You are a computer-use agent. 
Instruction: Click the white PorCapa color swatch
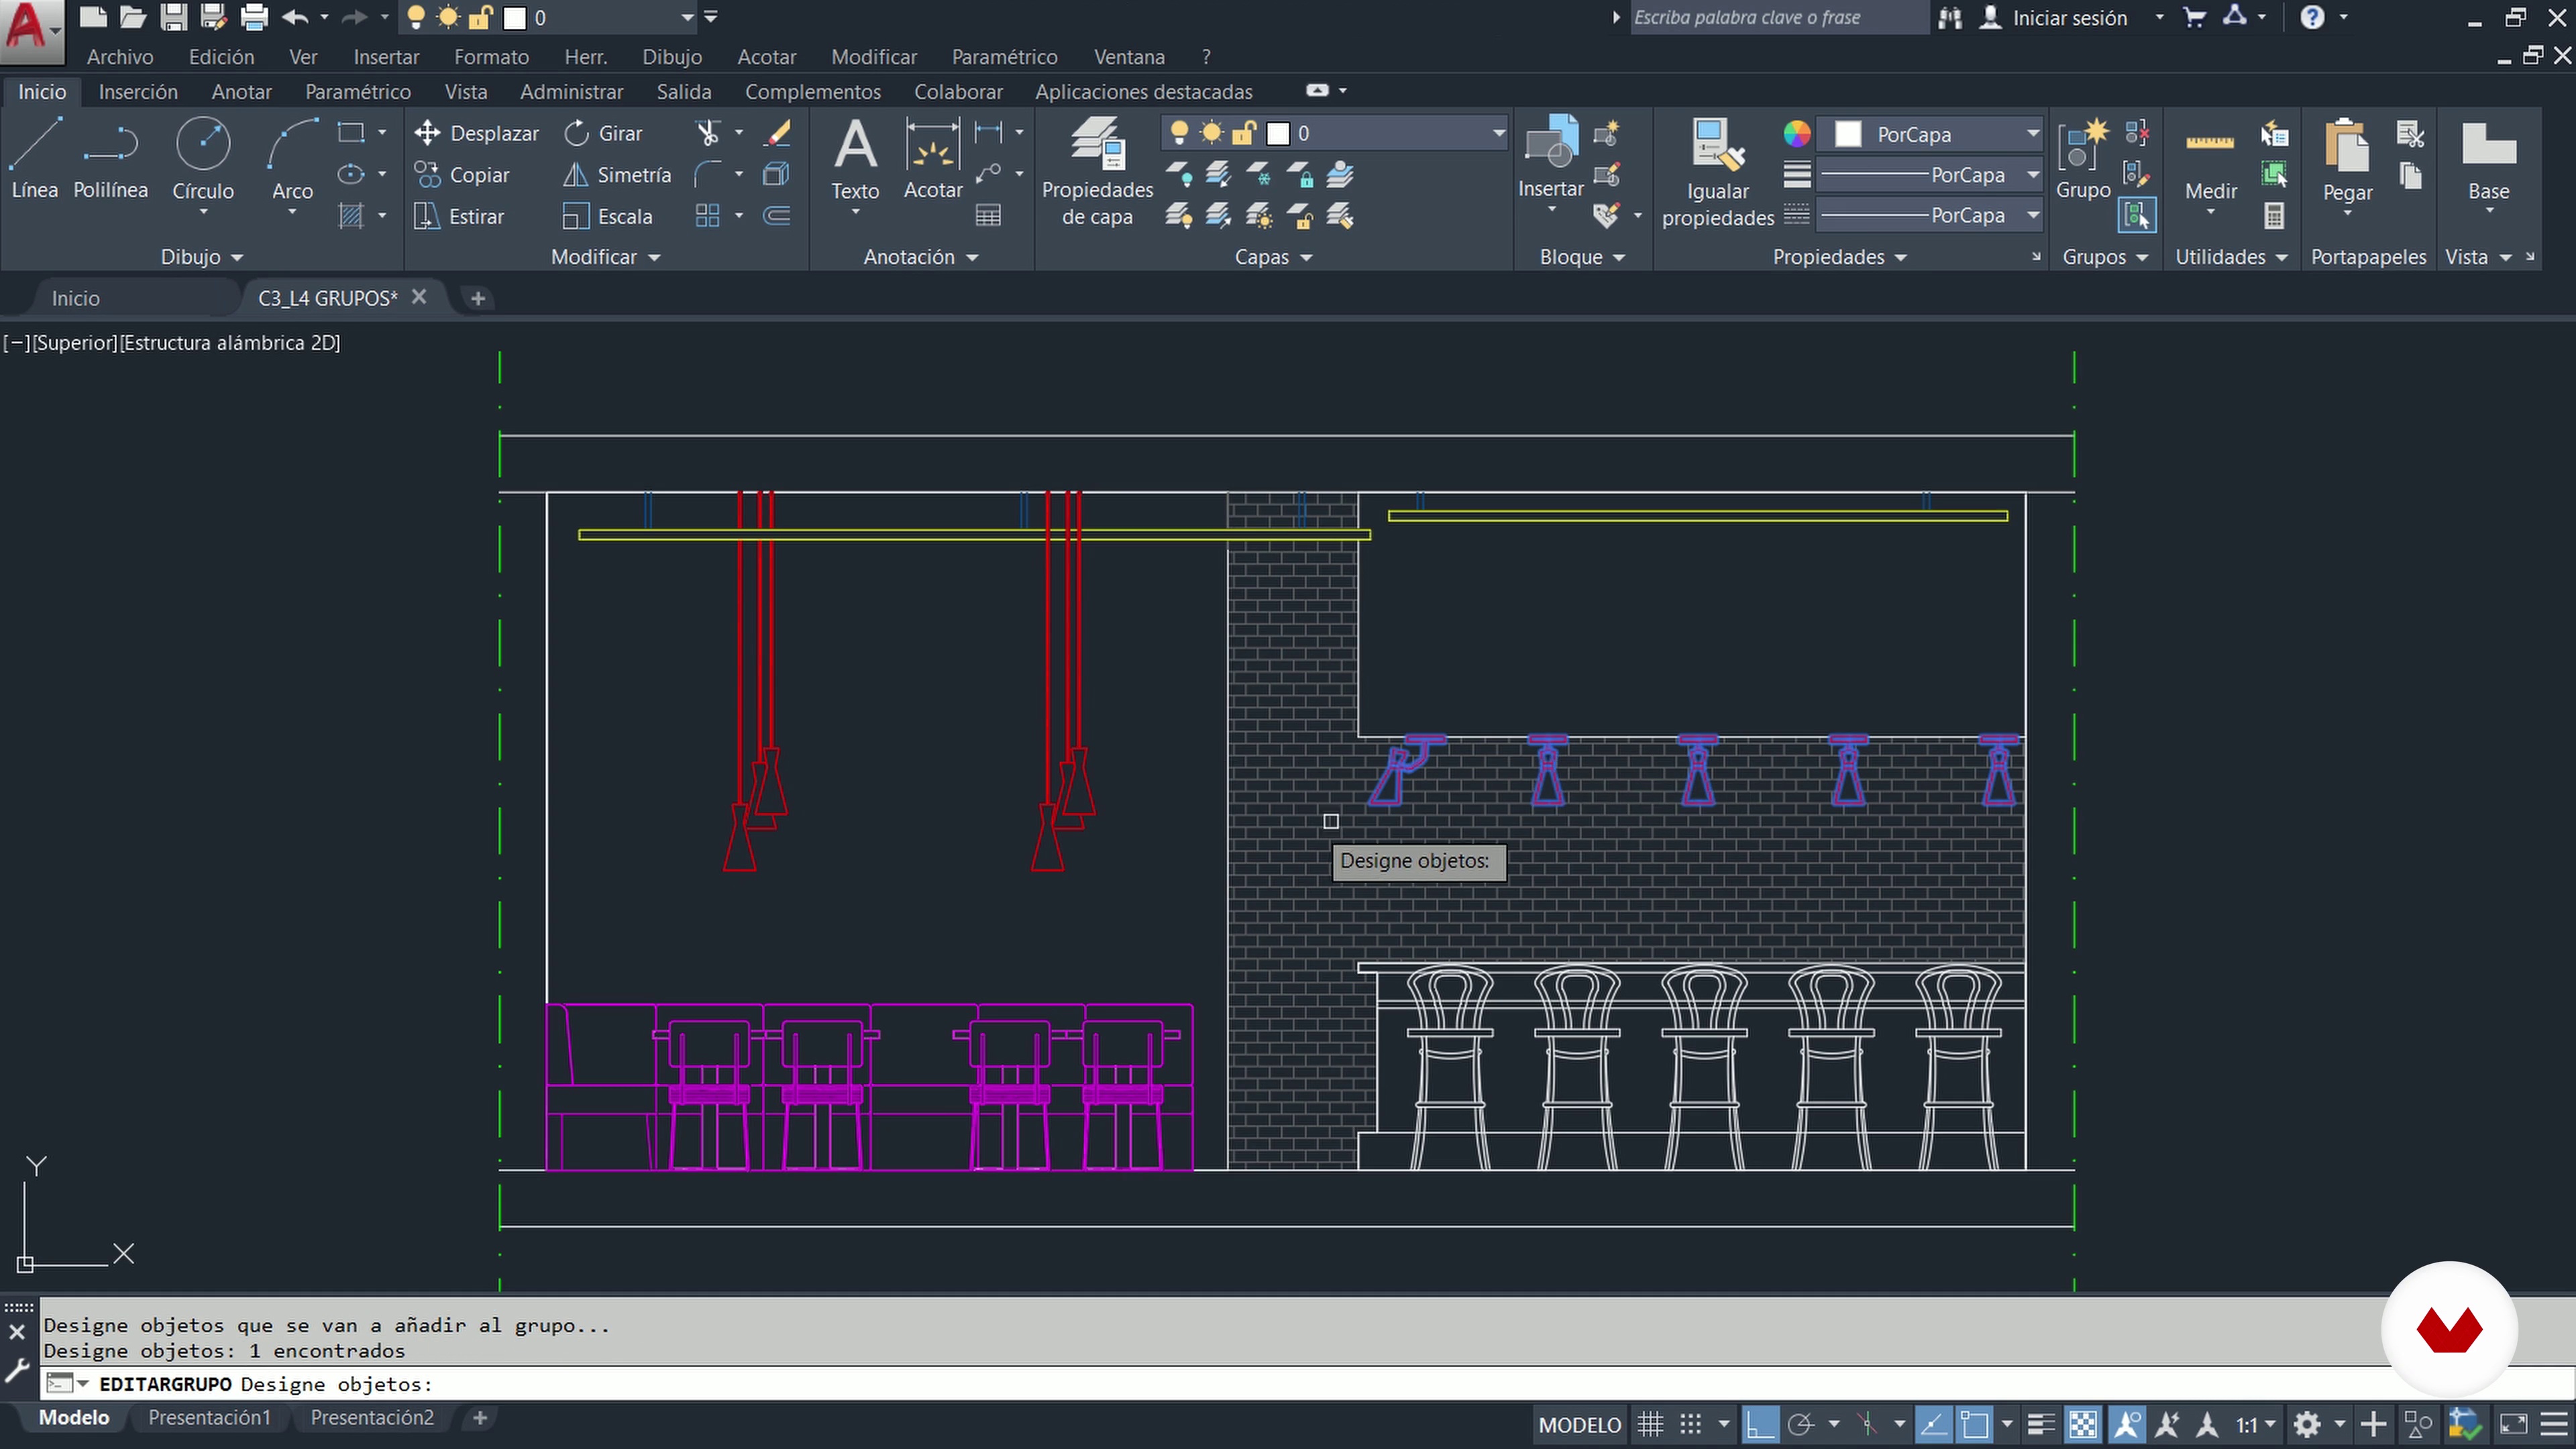point(1847,134)
